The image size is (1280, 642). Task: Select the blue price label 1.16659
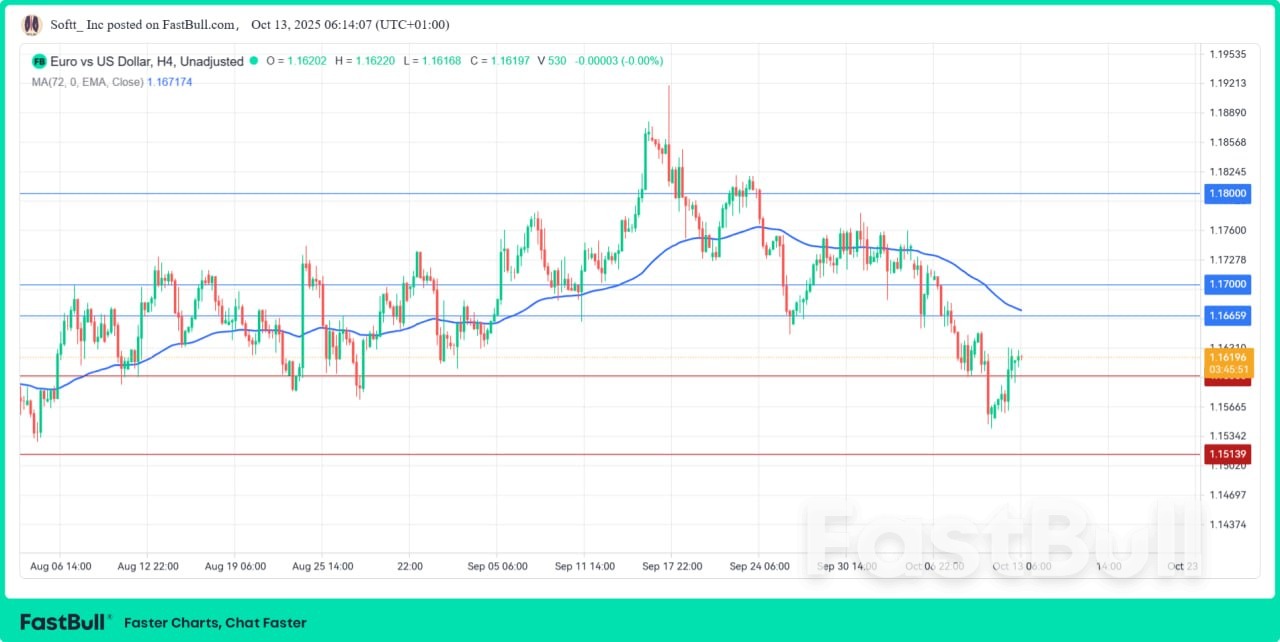1227,316
